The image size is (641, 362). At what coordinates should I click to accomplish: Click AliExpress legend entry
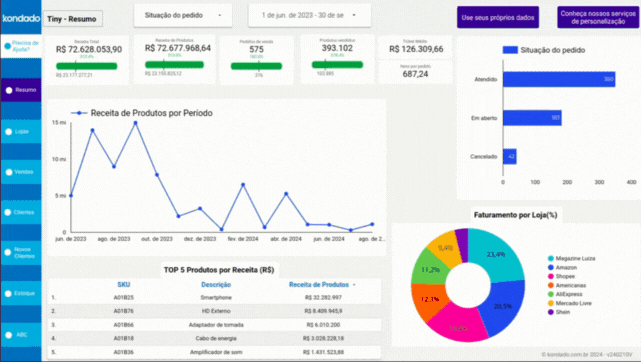click(x=565, y=294)
